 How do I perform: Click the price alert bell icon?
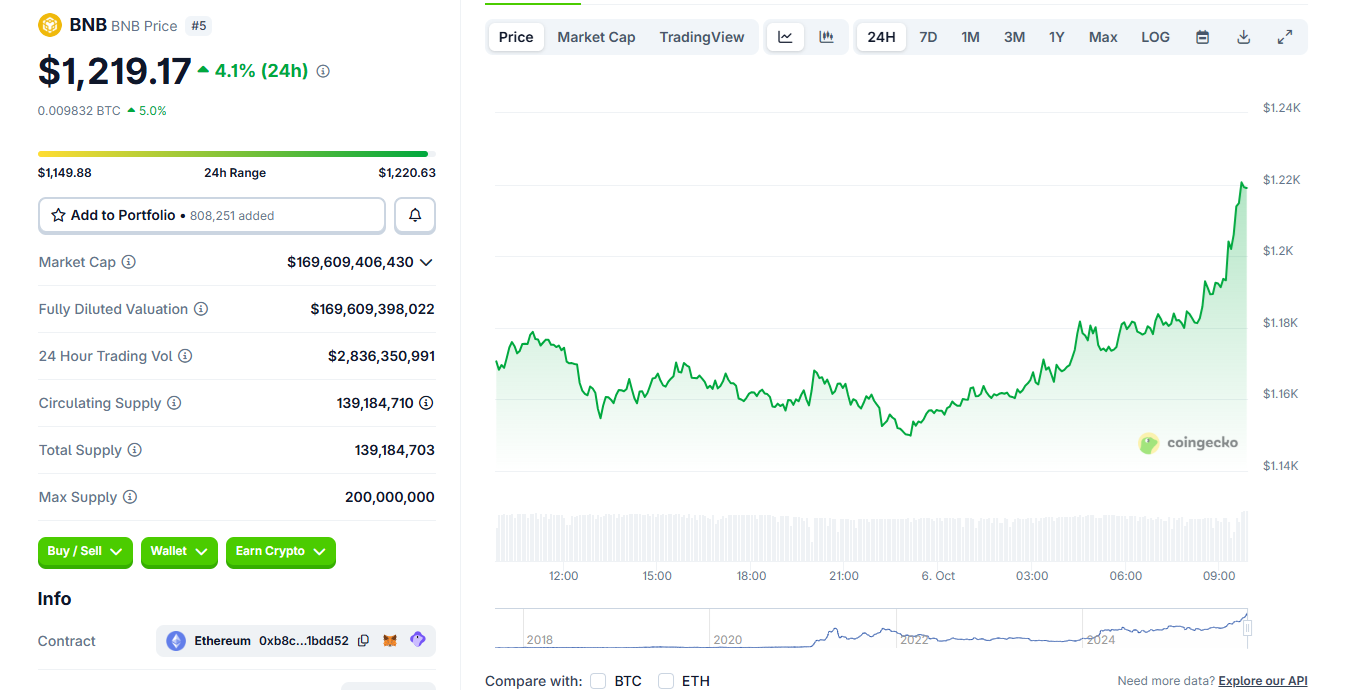pos(415,215)
